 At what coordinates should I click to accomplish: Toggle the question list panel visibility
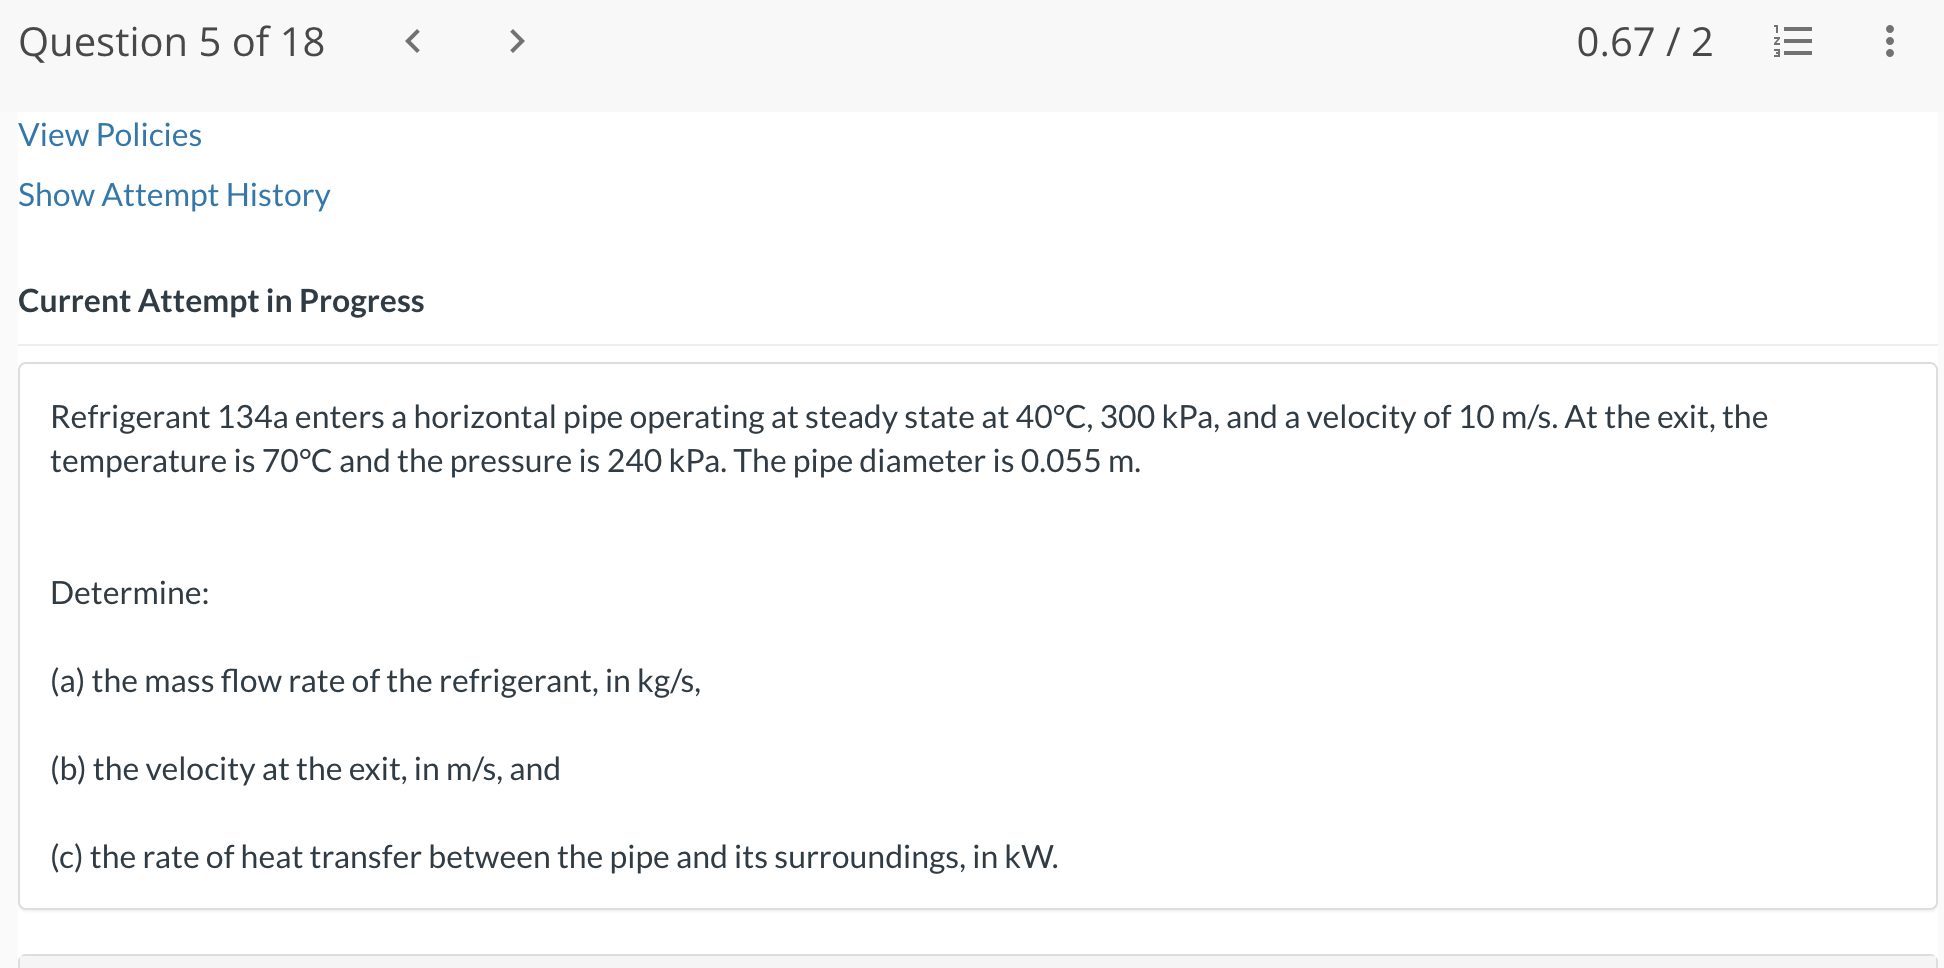(1793, 42)
